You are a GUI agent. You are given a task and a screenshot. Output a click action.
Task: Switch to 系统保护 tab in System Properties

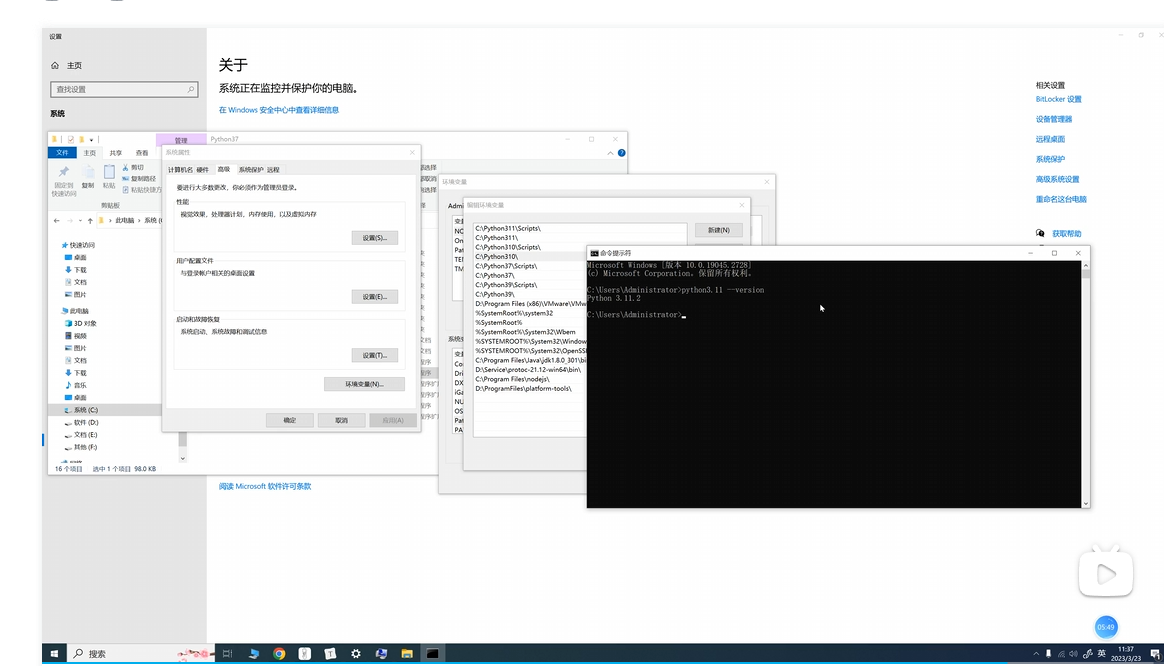pos(251,170)
